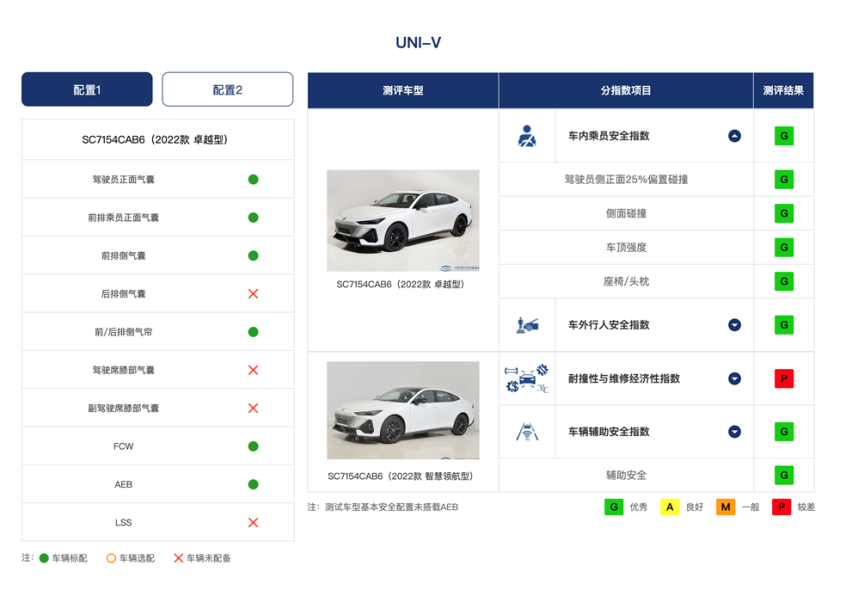The height and width of the screenshot is (590, 852).
Task: Expand the 车外行人安全指数 section
Action: coord(735,325)
